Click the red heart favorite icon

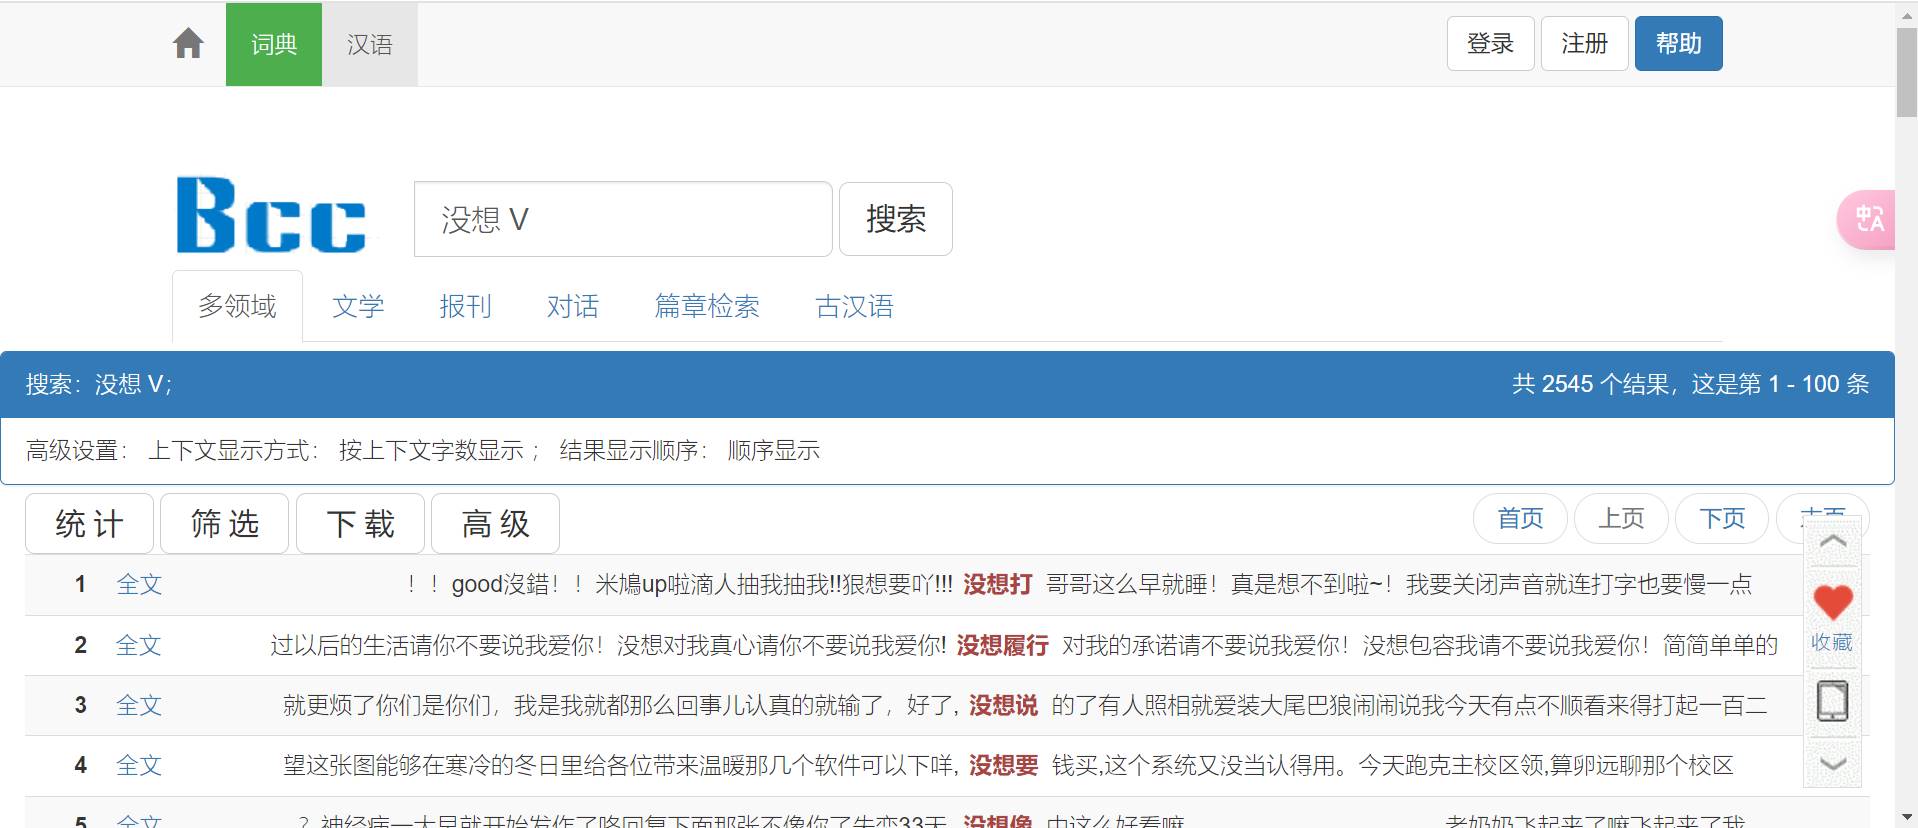pos(1832,602)
